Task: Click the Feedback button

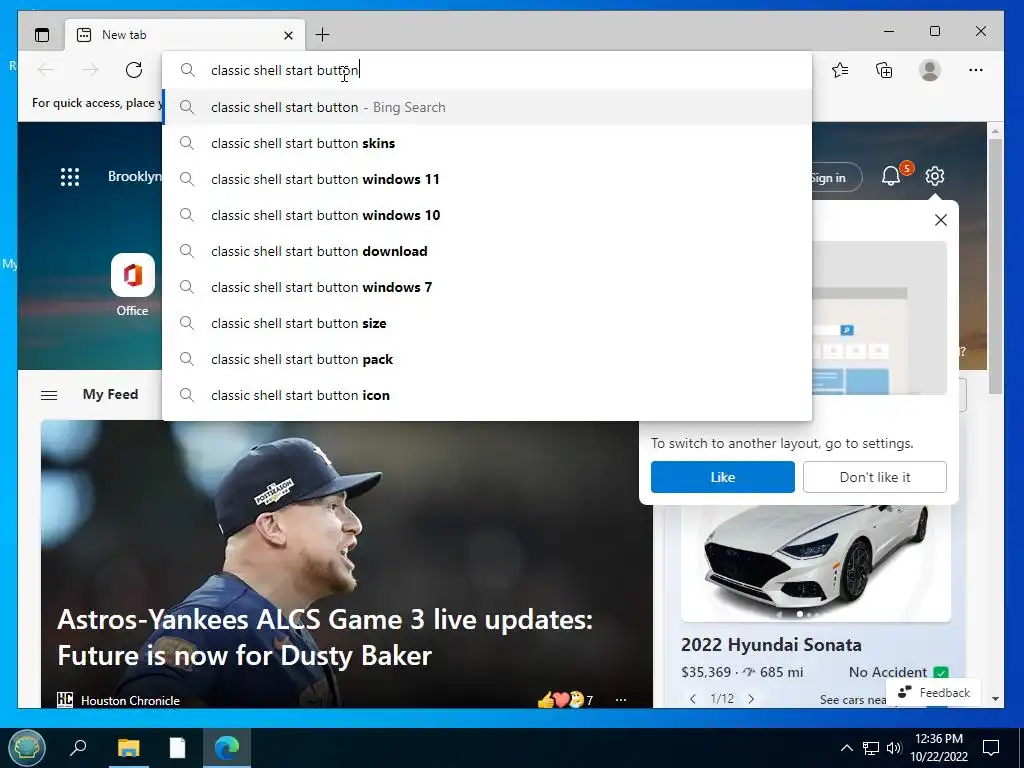Action: point(934,692)
